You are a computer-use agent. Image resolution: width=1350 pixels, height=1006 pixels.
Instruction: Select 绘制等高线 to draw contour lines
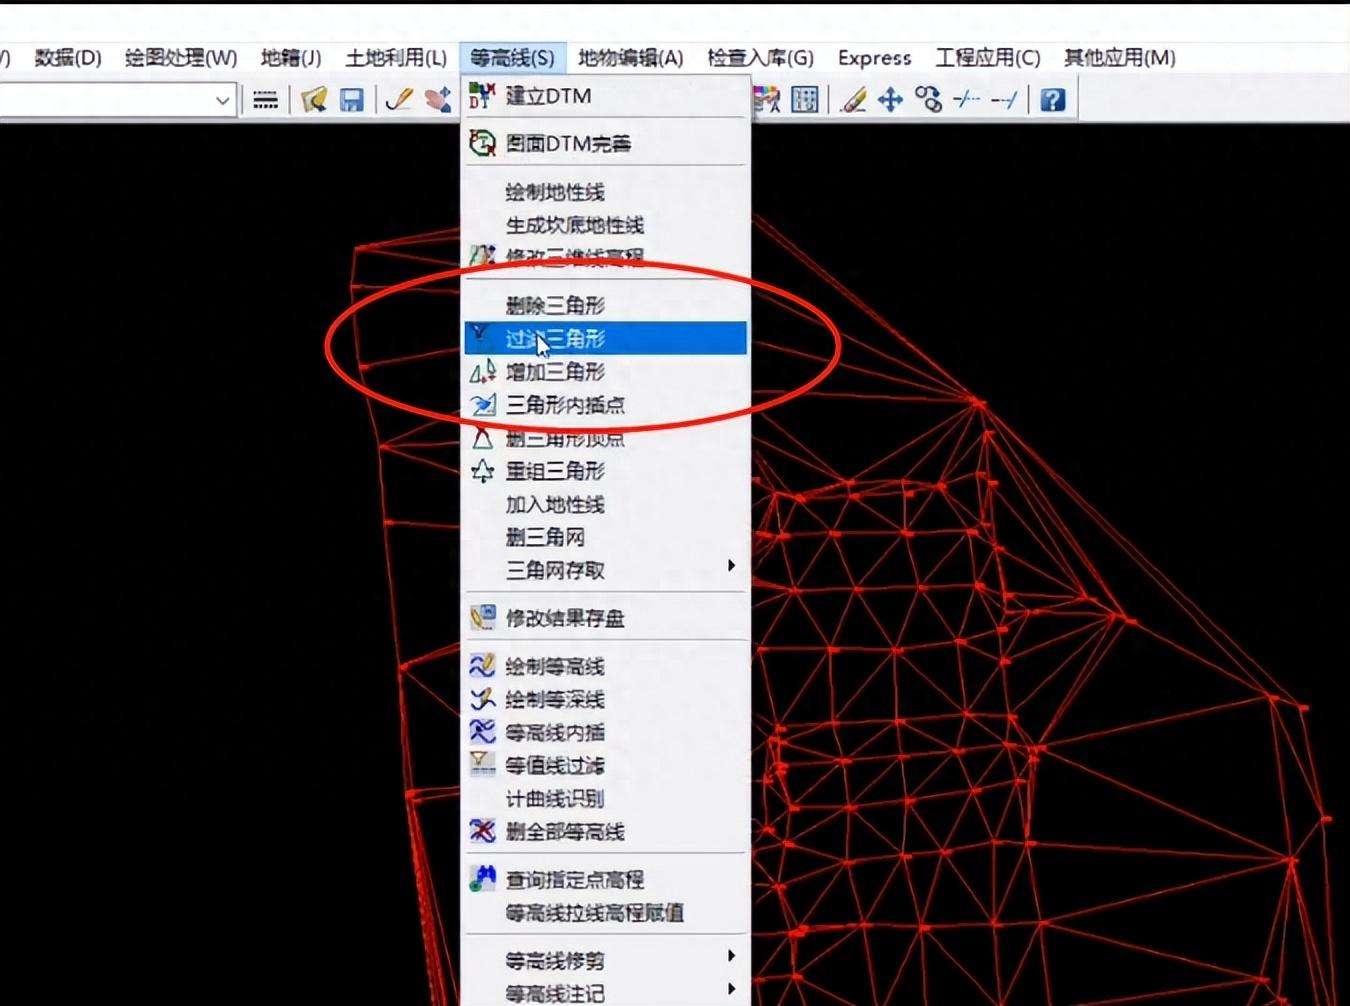pos(555,666)
